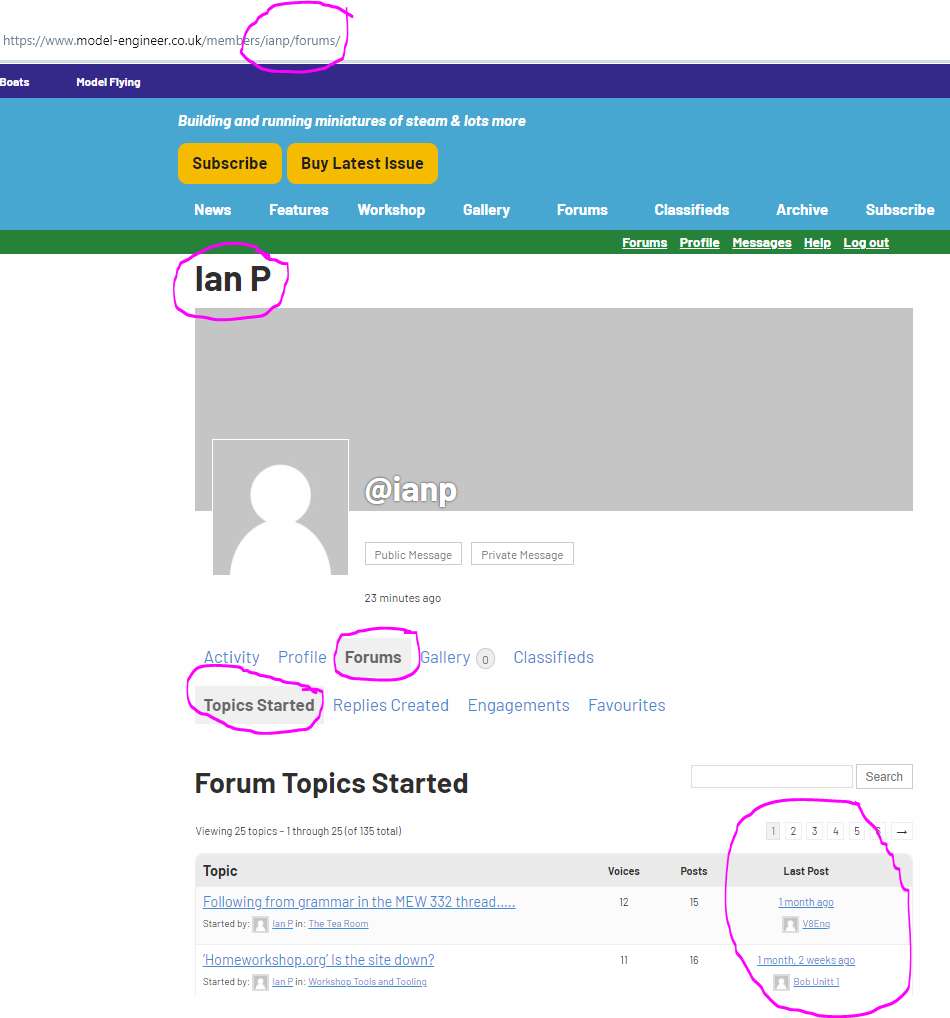
Task: Click Log out link
Action: click(x=866, y=243)
